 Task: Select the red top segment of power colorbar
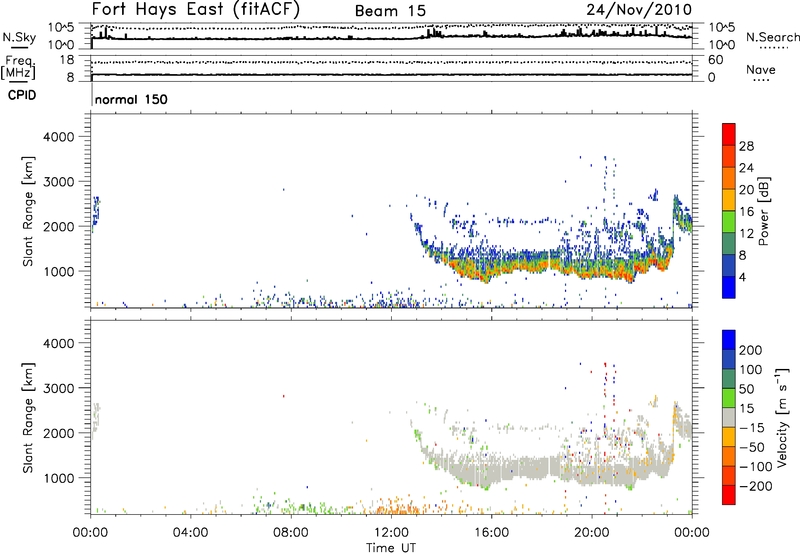[729, 134]
